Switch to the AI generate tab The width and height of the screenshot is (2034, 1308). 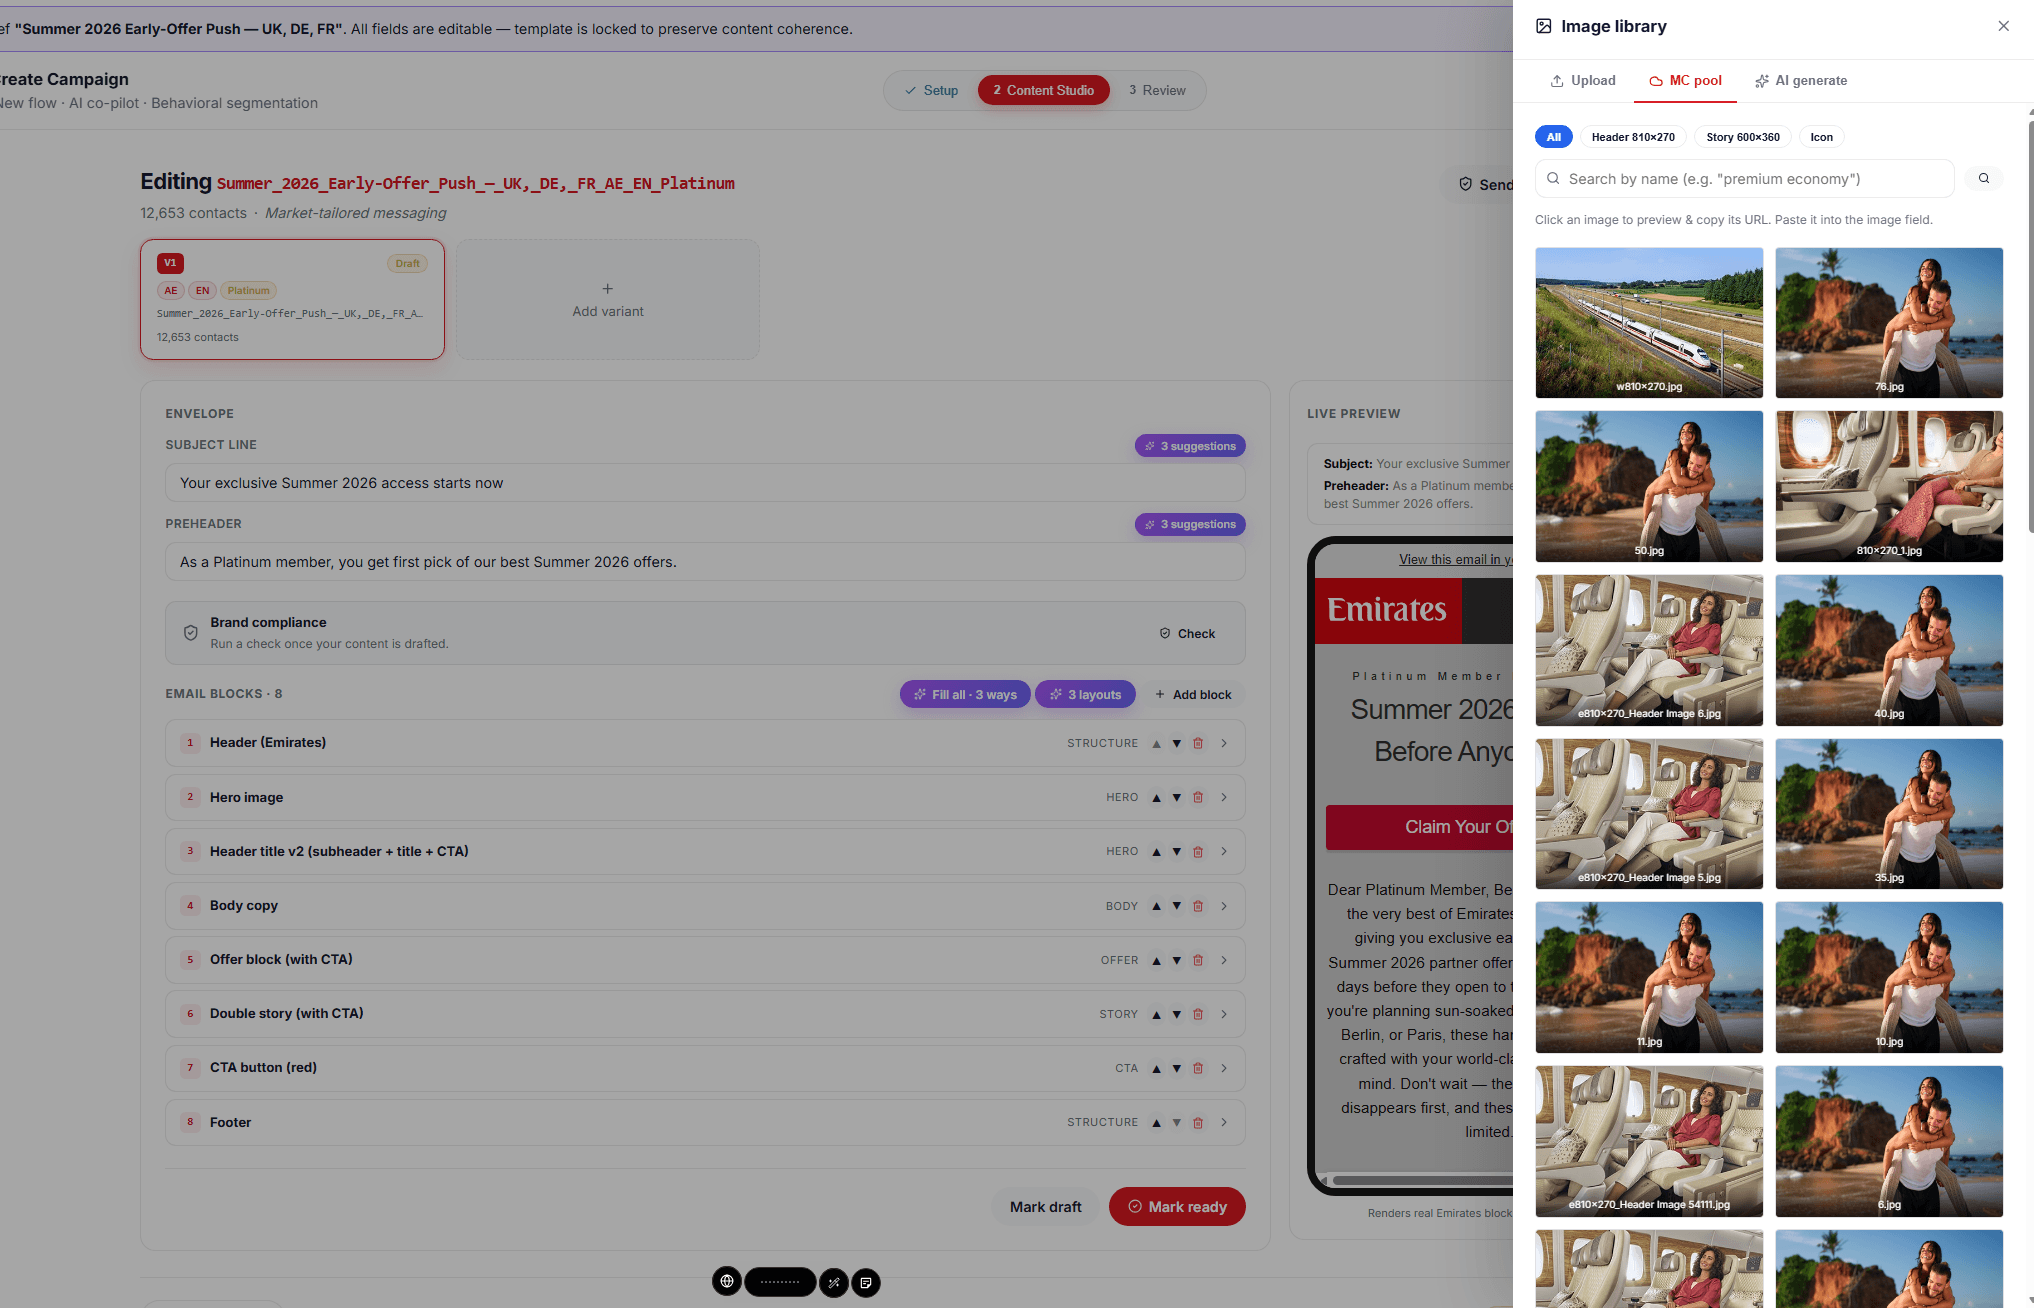(1801, 81)
